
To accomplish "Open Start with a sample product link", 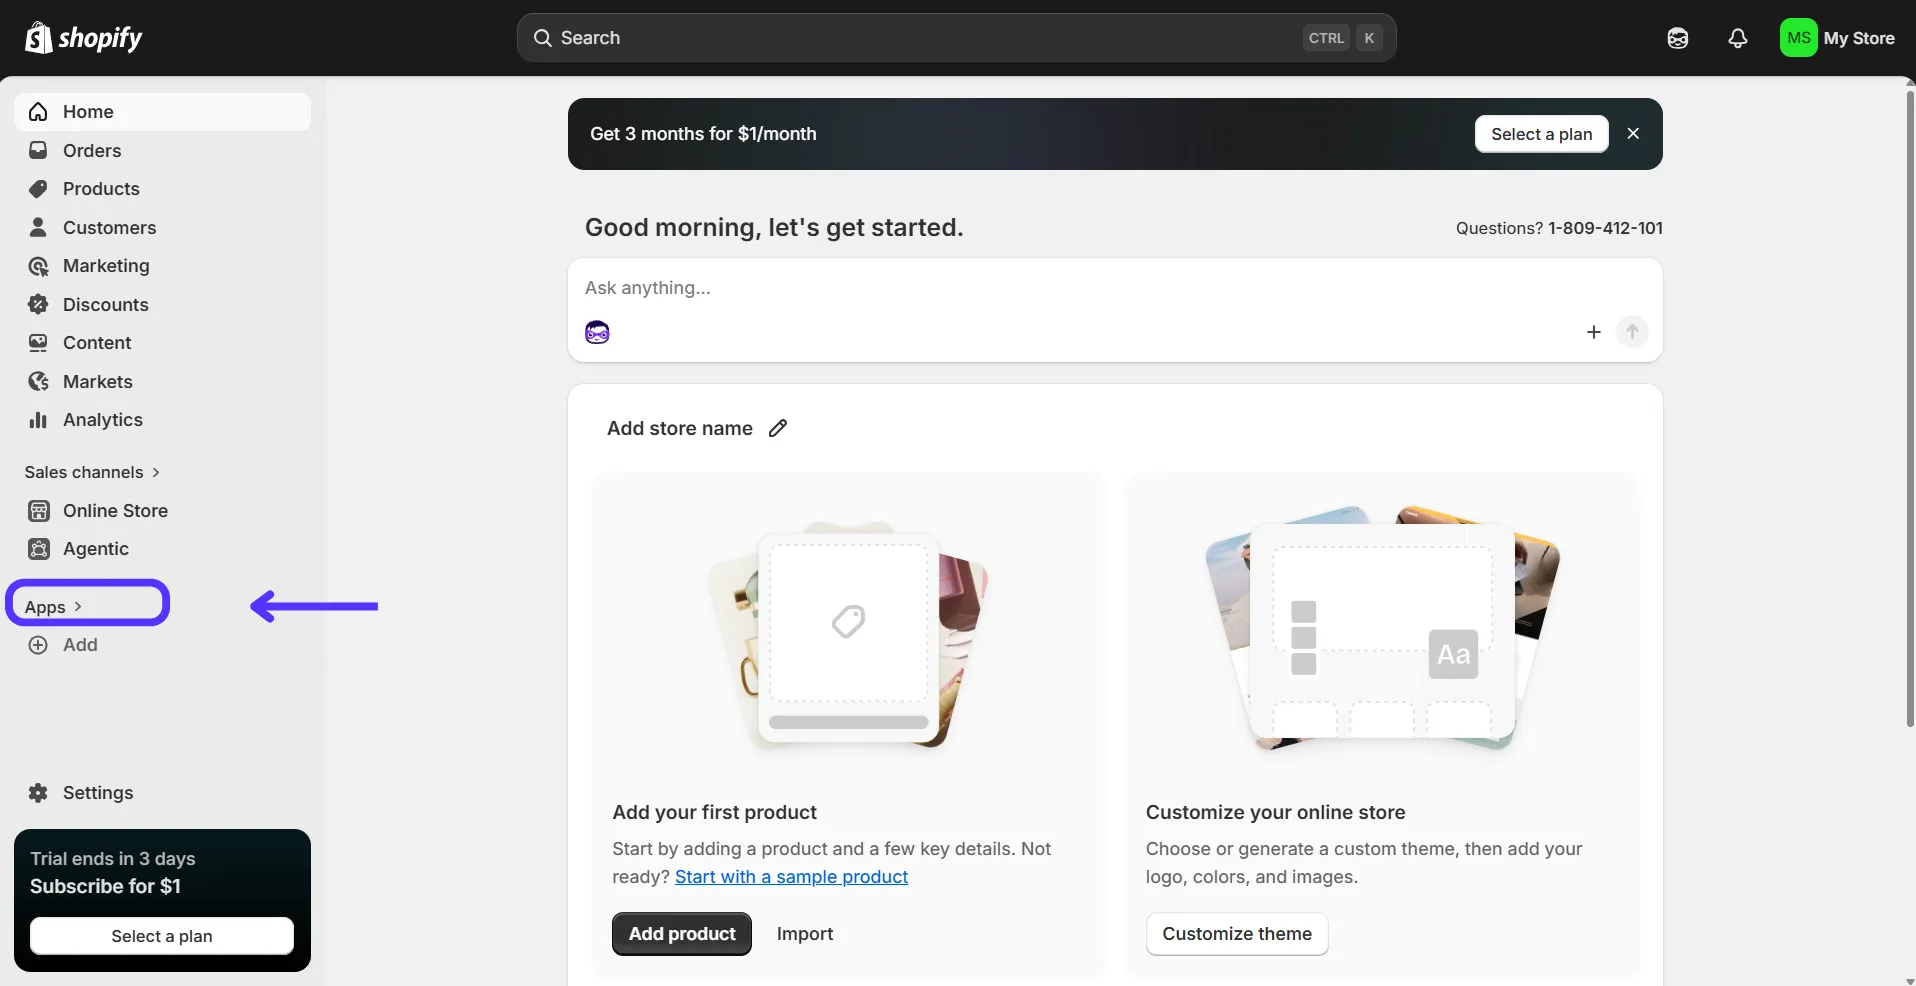I will pos(791,877).
